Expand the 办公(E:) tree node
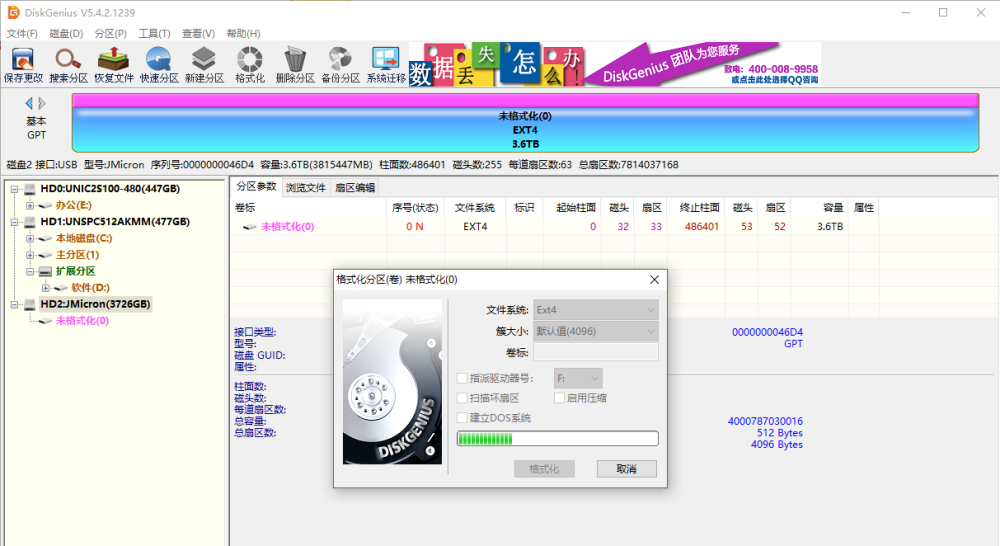This screenshot has height=546, width=1000. 29,205
